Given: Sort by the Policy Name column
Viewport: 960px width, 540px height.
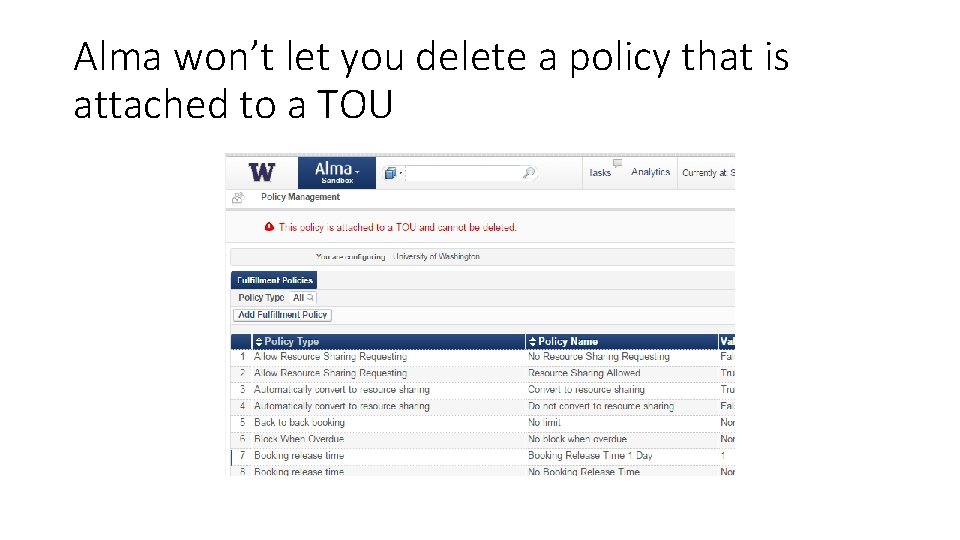Looking at the screenshot, I should (567, 341).
